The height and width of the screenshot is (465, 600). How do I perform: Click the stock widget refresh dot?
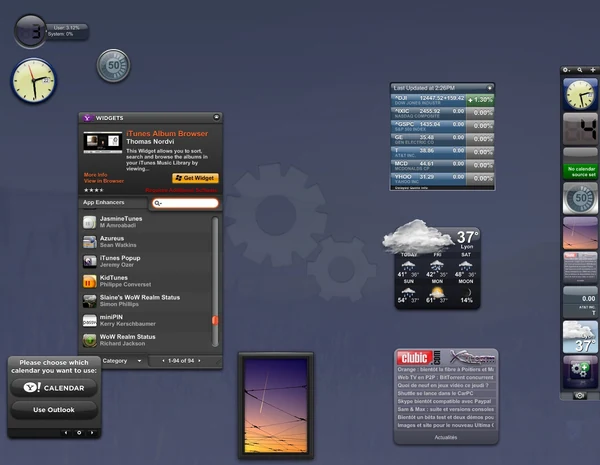pos(489,88)
